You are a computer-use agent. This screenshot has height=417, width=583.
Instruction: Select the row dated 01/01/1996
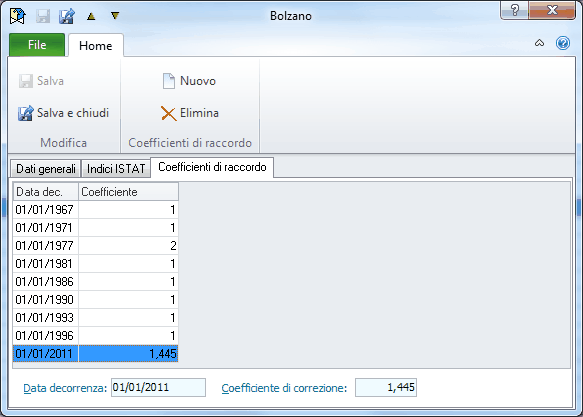[x=96, y=336]
